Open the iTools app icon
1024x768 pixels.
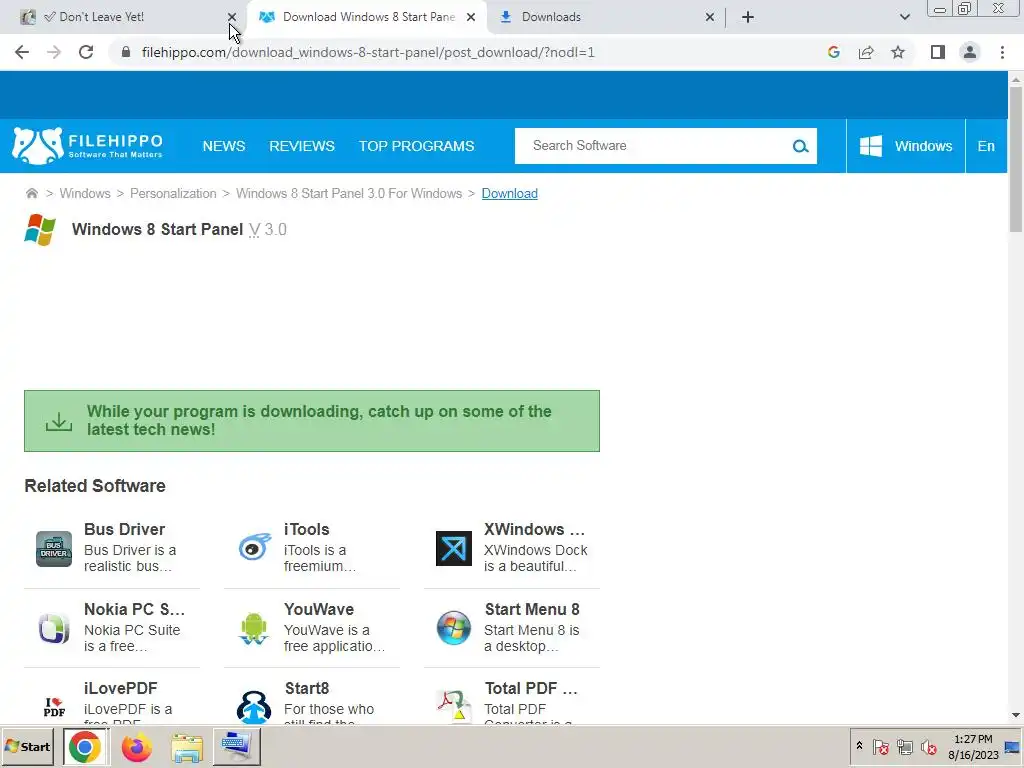coord(254,547)
